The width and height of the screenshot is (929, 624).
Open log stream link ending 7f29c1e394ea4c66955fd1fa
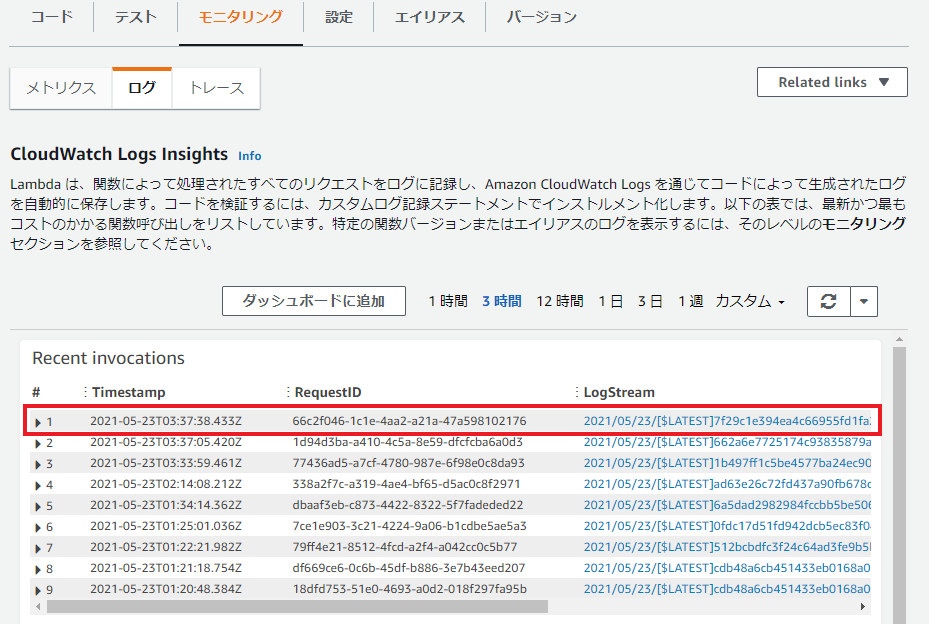[x=727, y=421]
